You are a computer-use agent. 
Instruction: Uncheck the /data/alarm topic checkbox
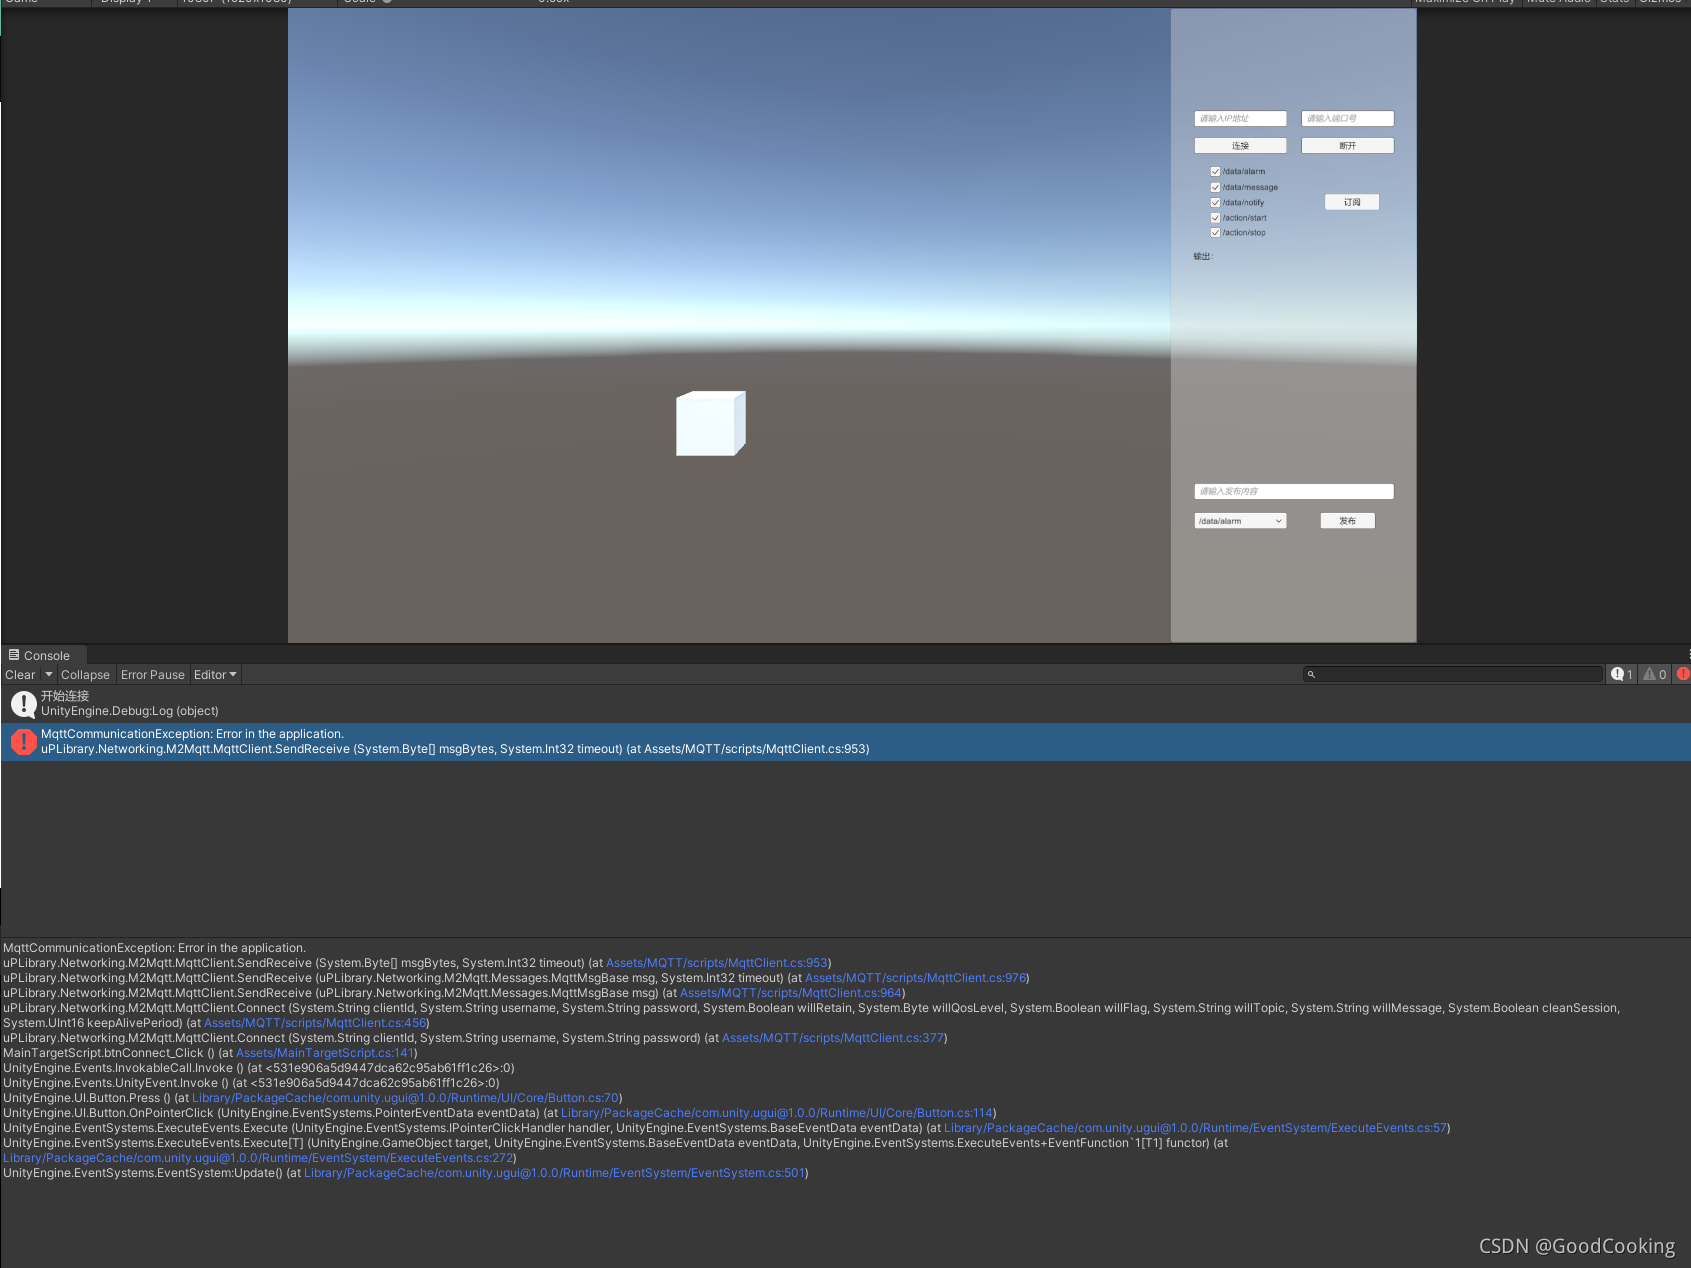point(1215,172)
